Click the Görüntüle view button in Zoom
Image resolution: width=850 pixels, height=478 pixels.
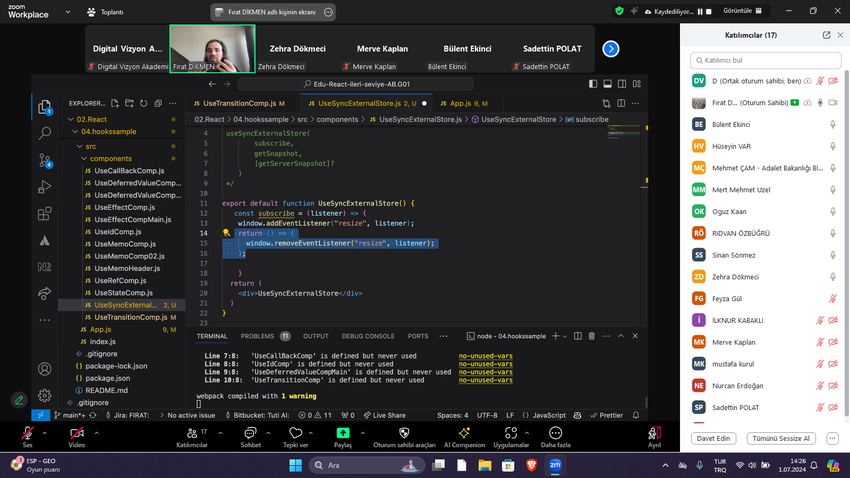coord(742,11)
